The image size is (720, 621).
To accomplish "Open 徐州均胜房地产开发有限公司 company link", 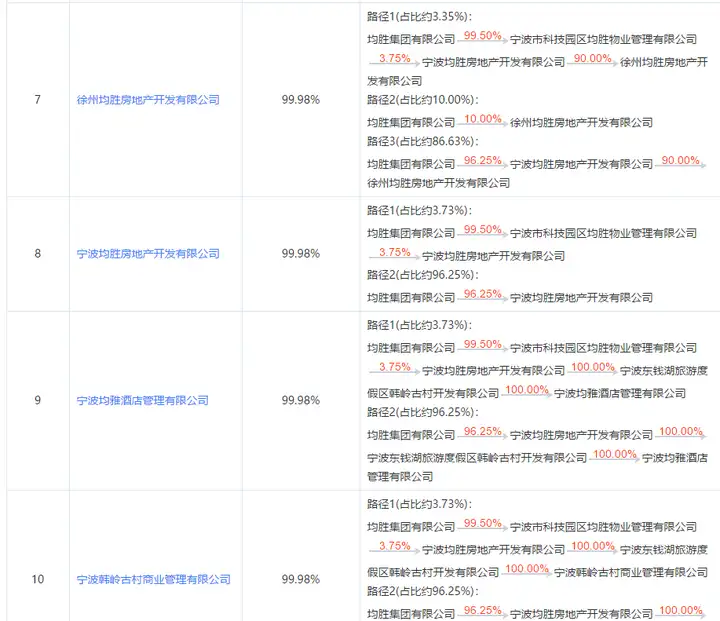I will [148, 100].
